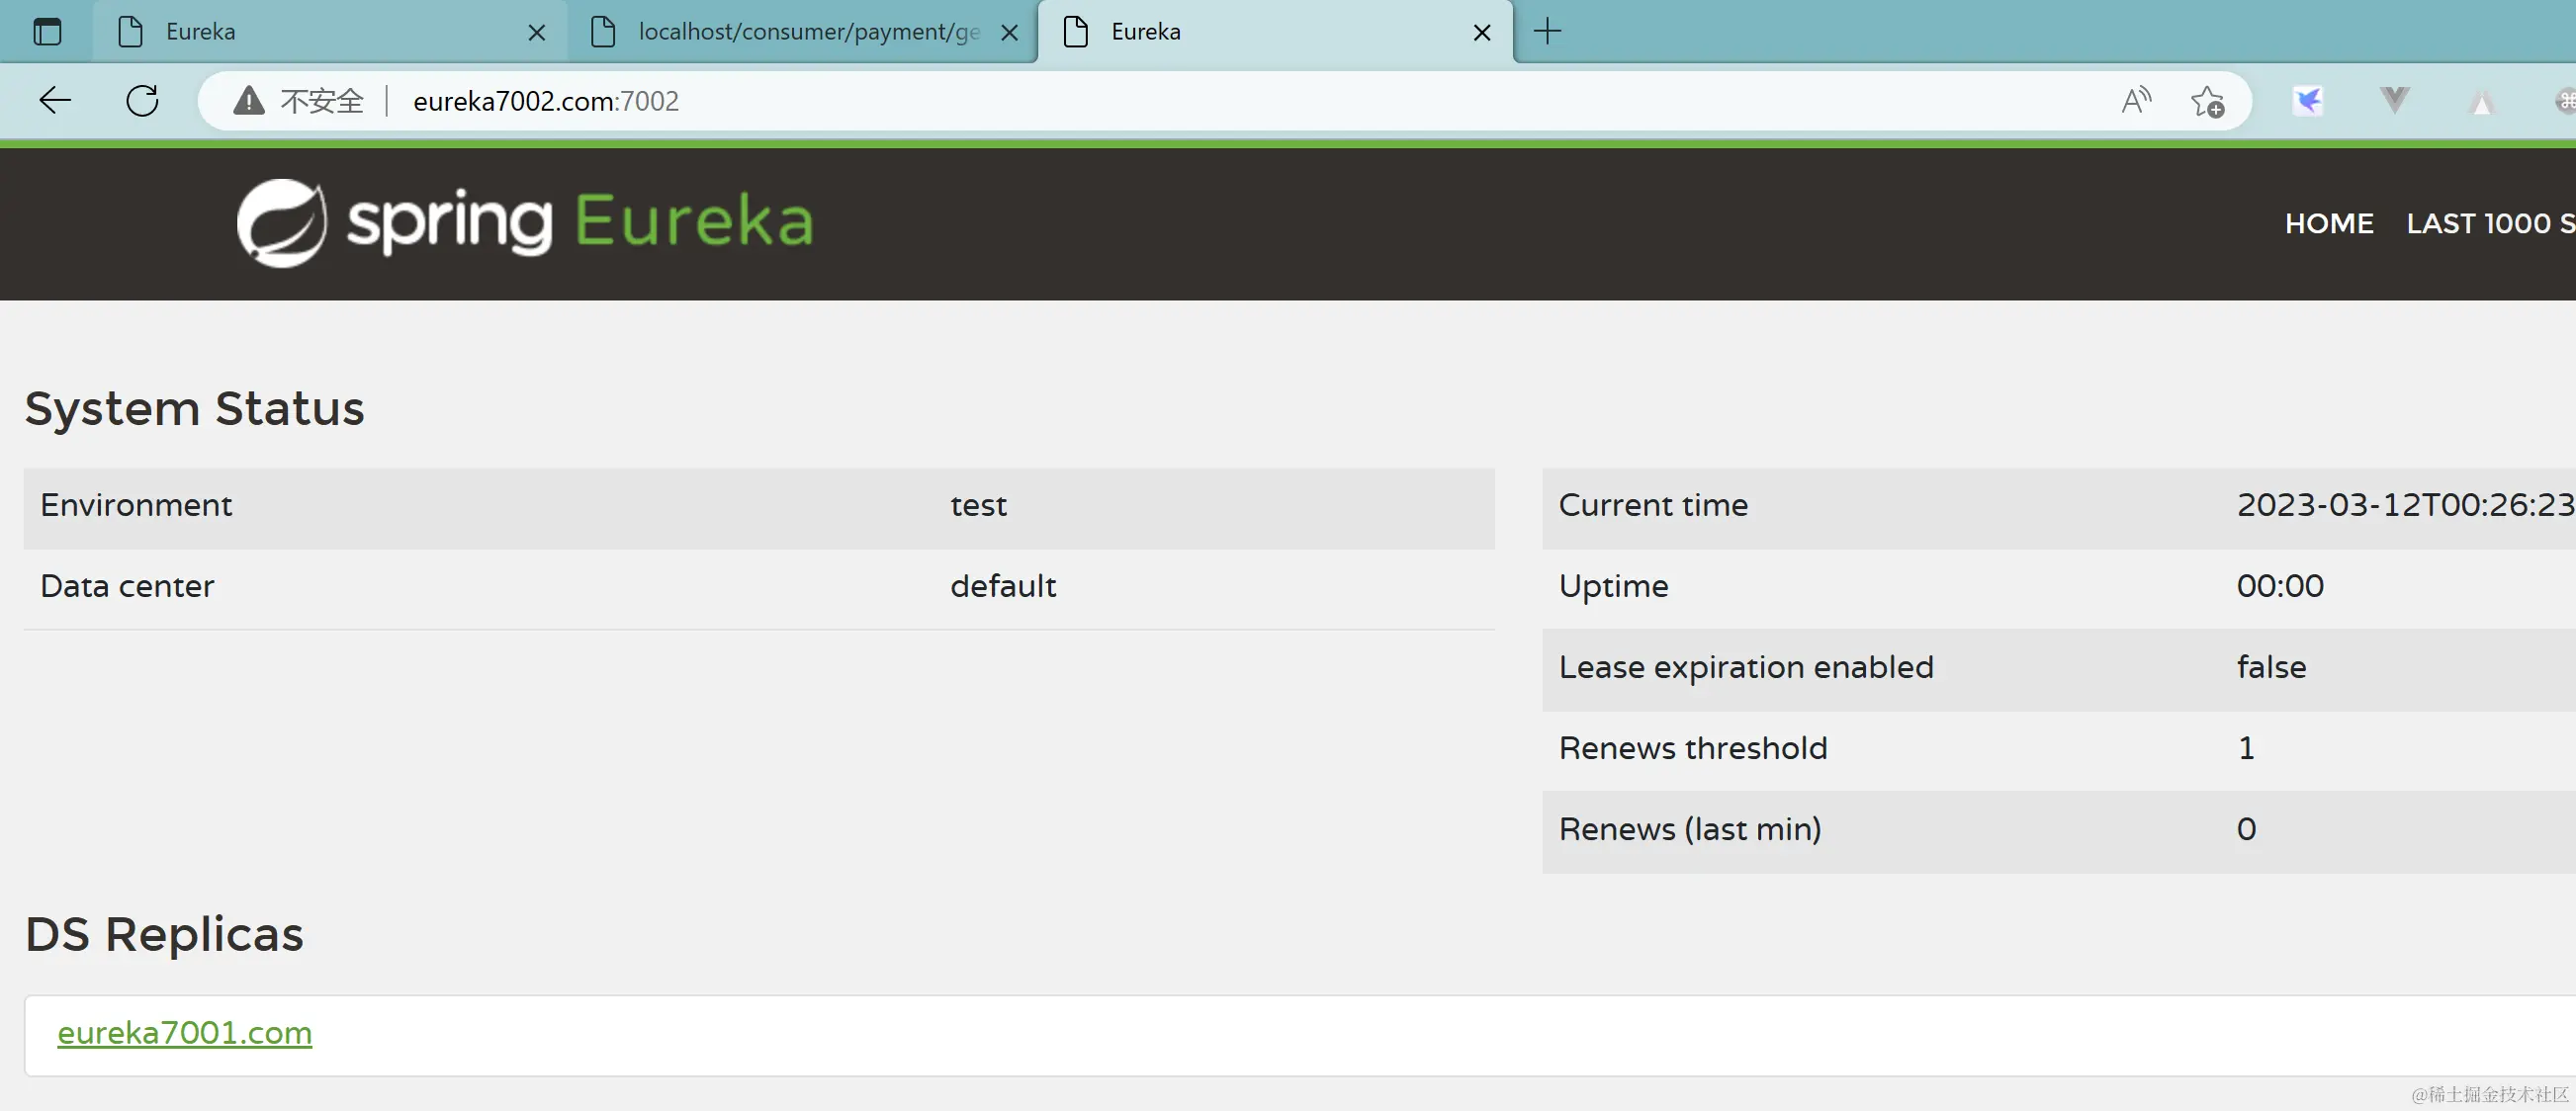Open the blue bird extension

2308,100
